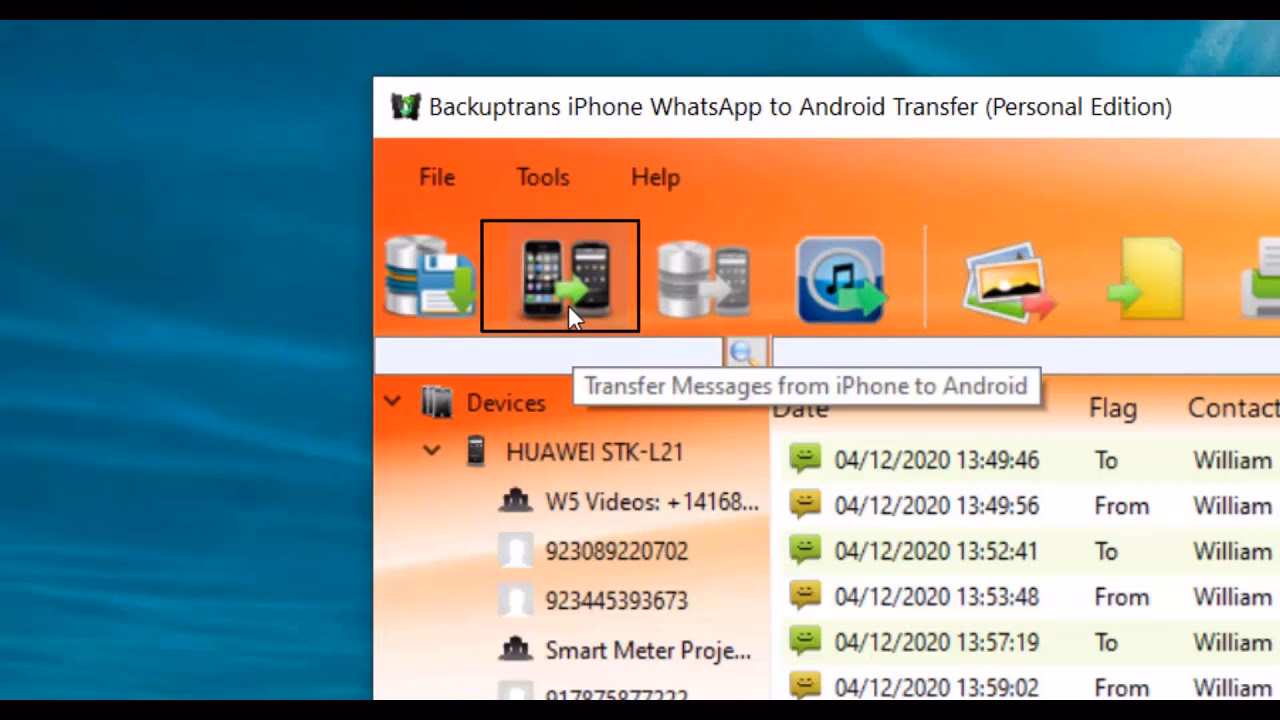Image resolution: width=1280 pixels, height=720 pixels.
Task: Click date 04/12/2020 13:52:41
Action: coord(937,551)
